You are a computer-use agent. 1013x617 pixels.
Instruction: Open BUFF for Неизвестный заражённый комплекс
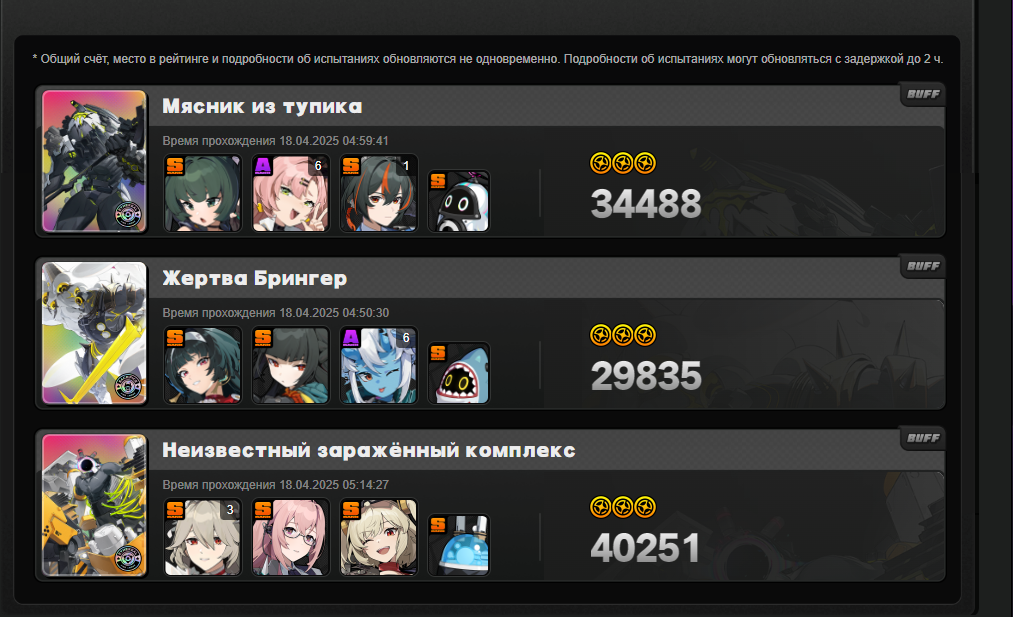pyautogui.click(x=923, y=438)
